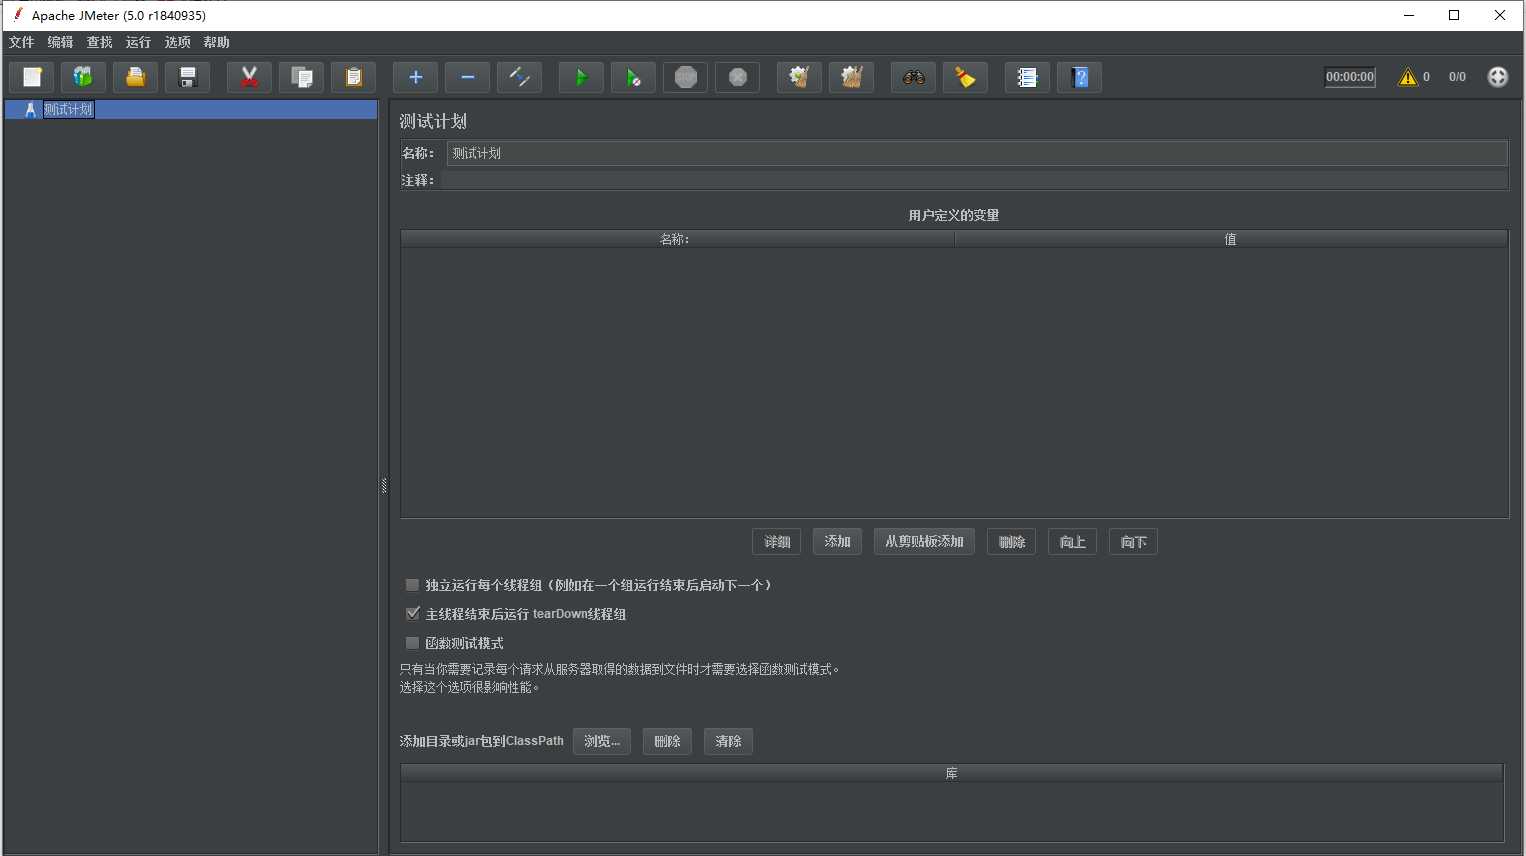Screen dimensions: 1526x856
Task: Click the Copy icon in the toolbar
Action: 301,77
